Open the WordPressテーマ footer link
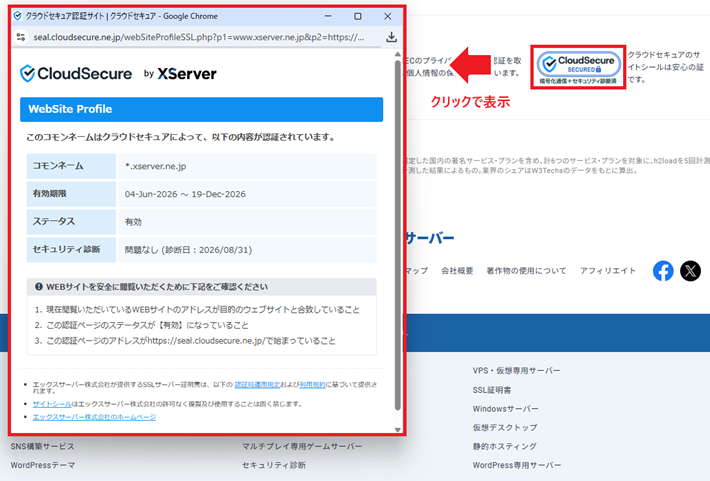This screenshot has height=481, width=710. coord(43,465)
